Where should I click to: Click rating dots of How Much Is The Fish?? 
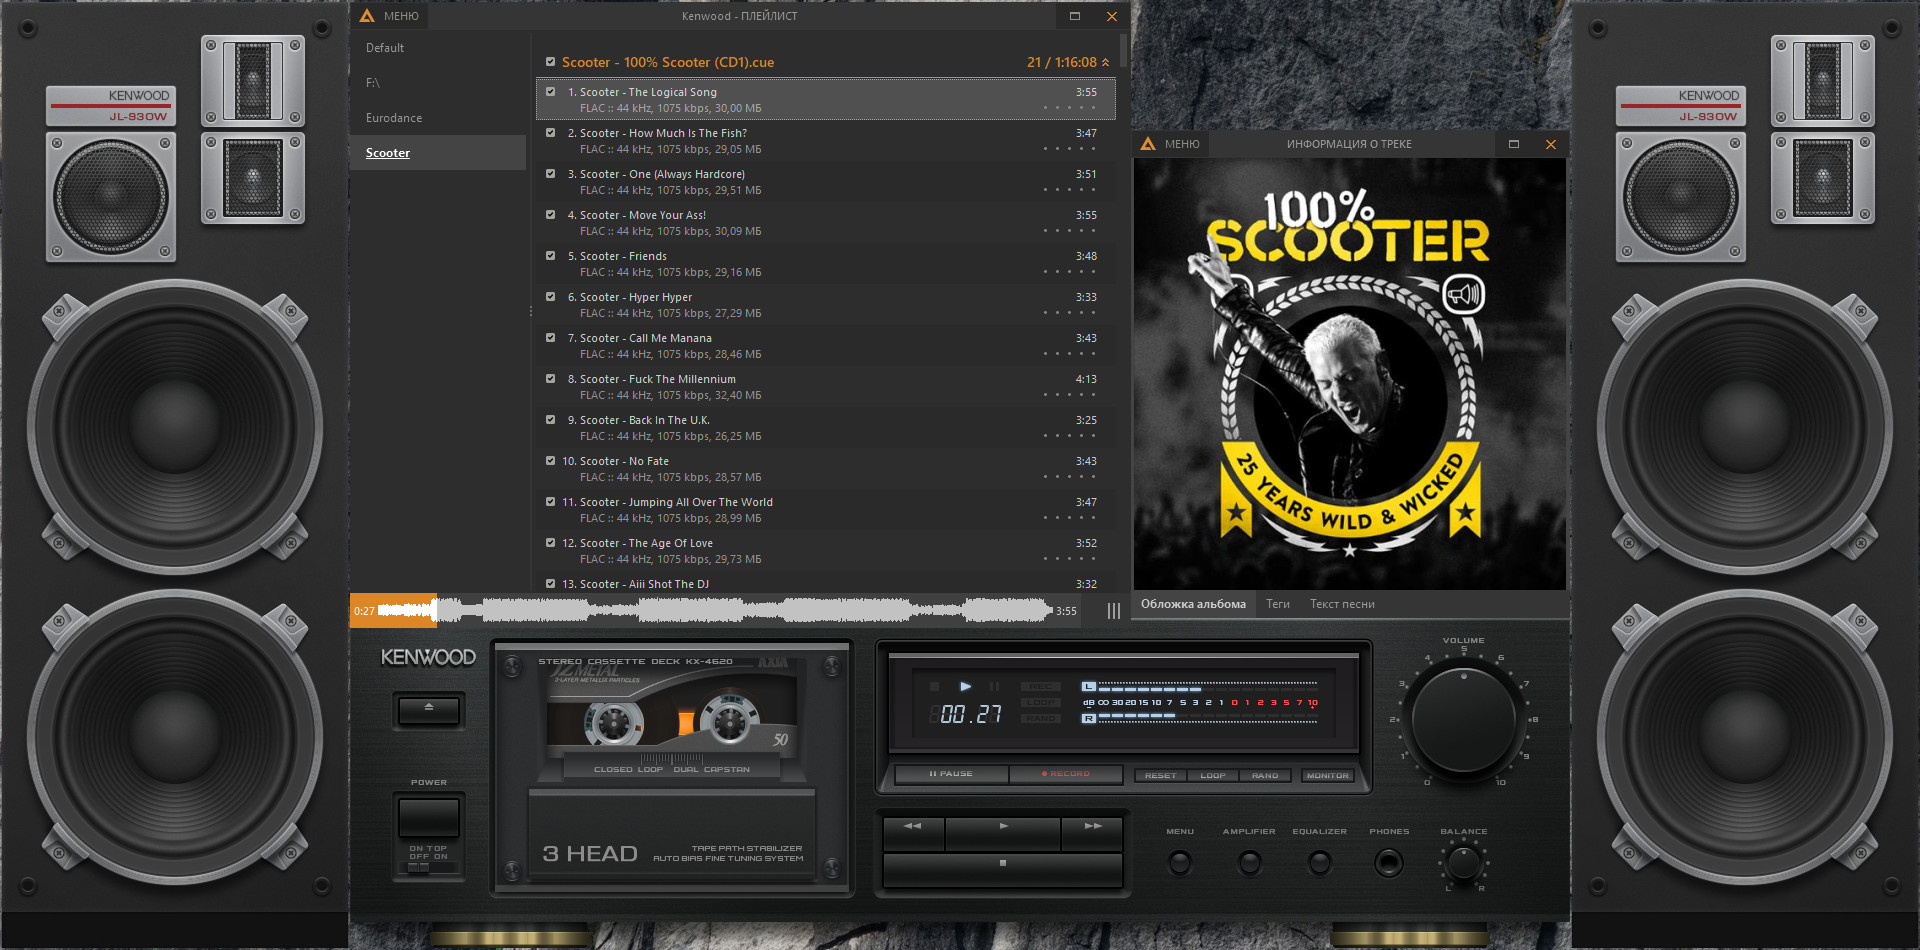tap(1069, 149)
